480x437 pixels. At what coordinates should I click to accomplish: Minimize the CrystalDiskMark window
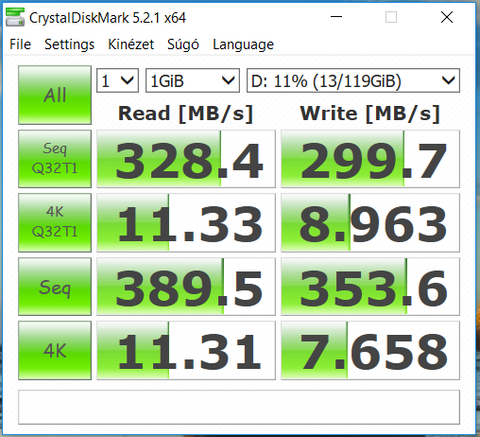(x=336, y=17)
